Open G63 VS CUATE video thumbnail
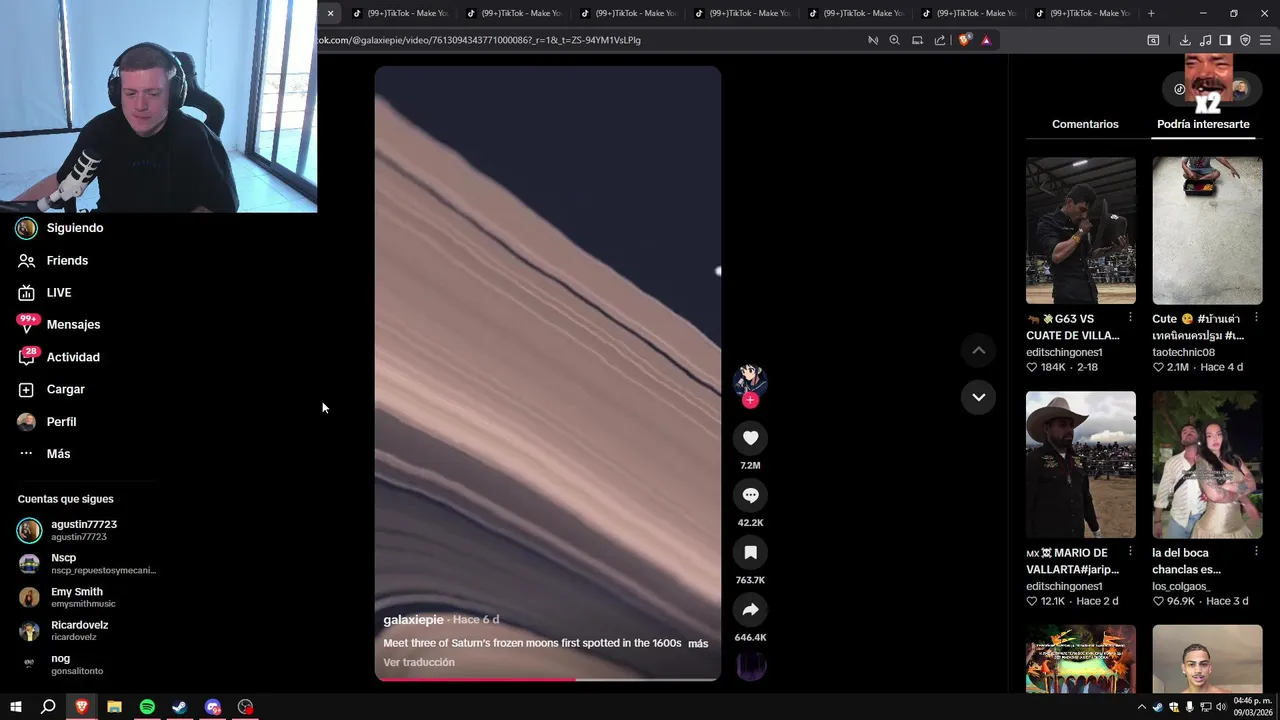 1080,230
